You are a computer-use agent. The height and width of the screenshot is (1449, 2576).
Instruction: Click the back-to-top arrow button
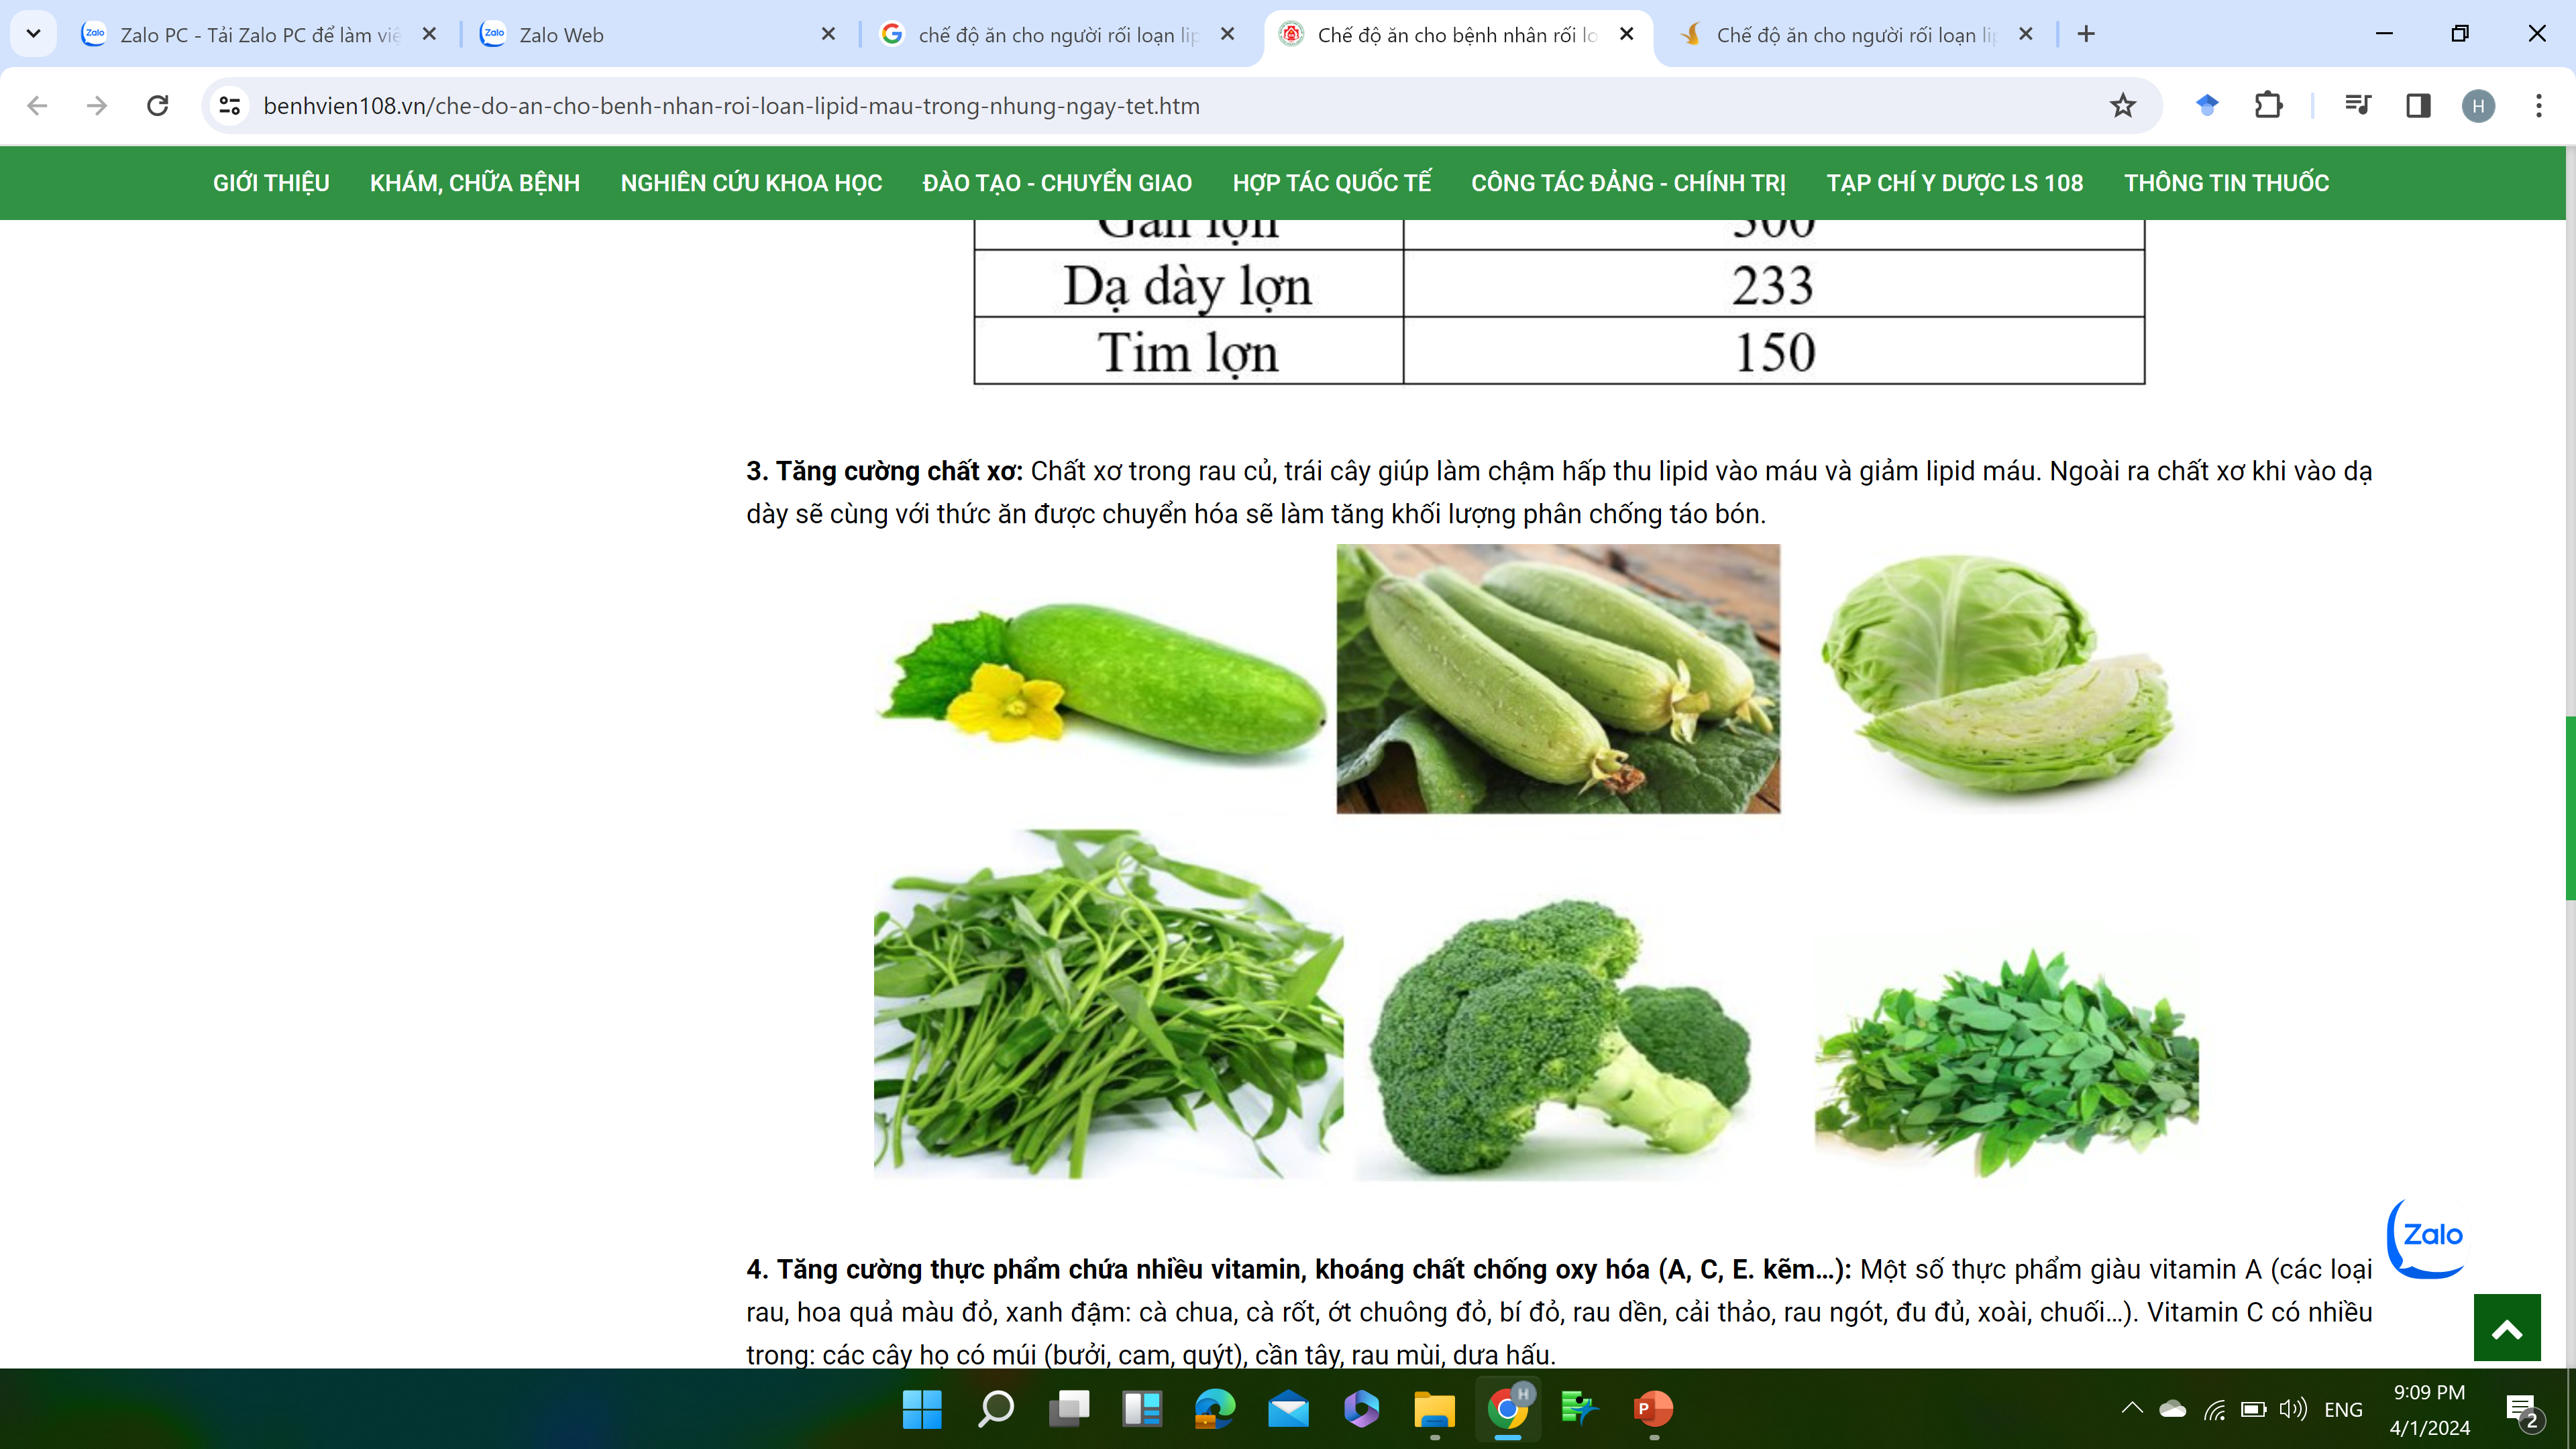tap(2507, 1328)
